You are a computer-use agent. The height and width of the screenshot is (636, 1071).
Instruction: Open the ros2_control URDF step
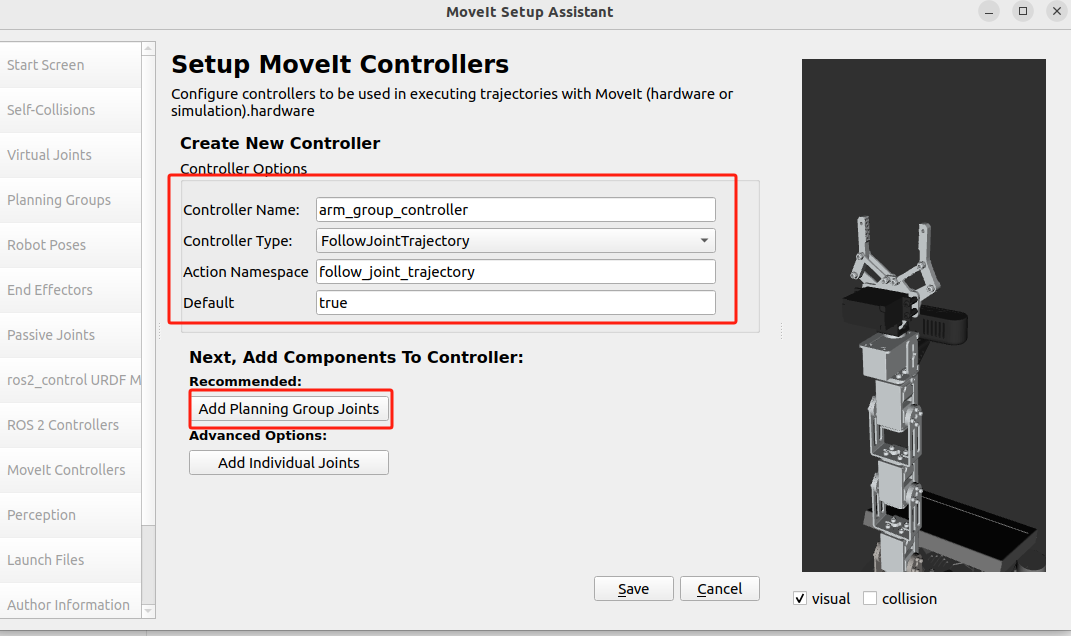pyautogui.click(x=70, y=381)
